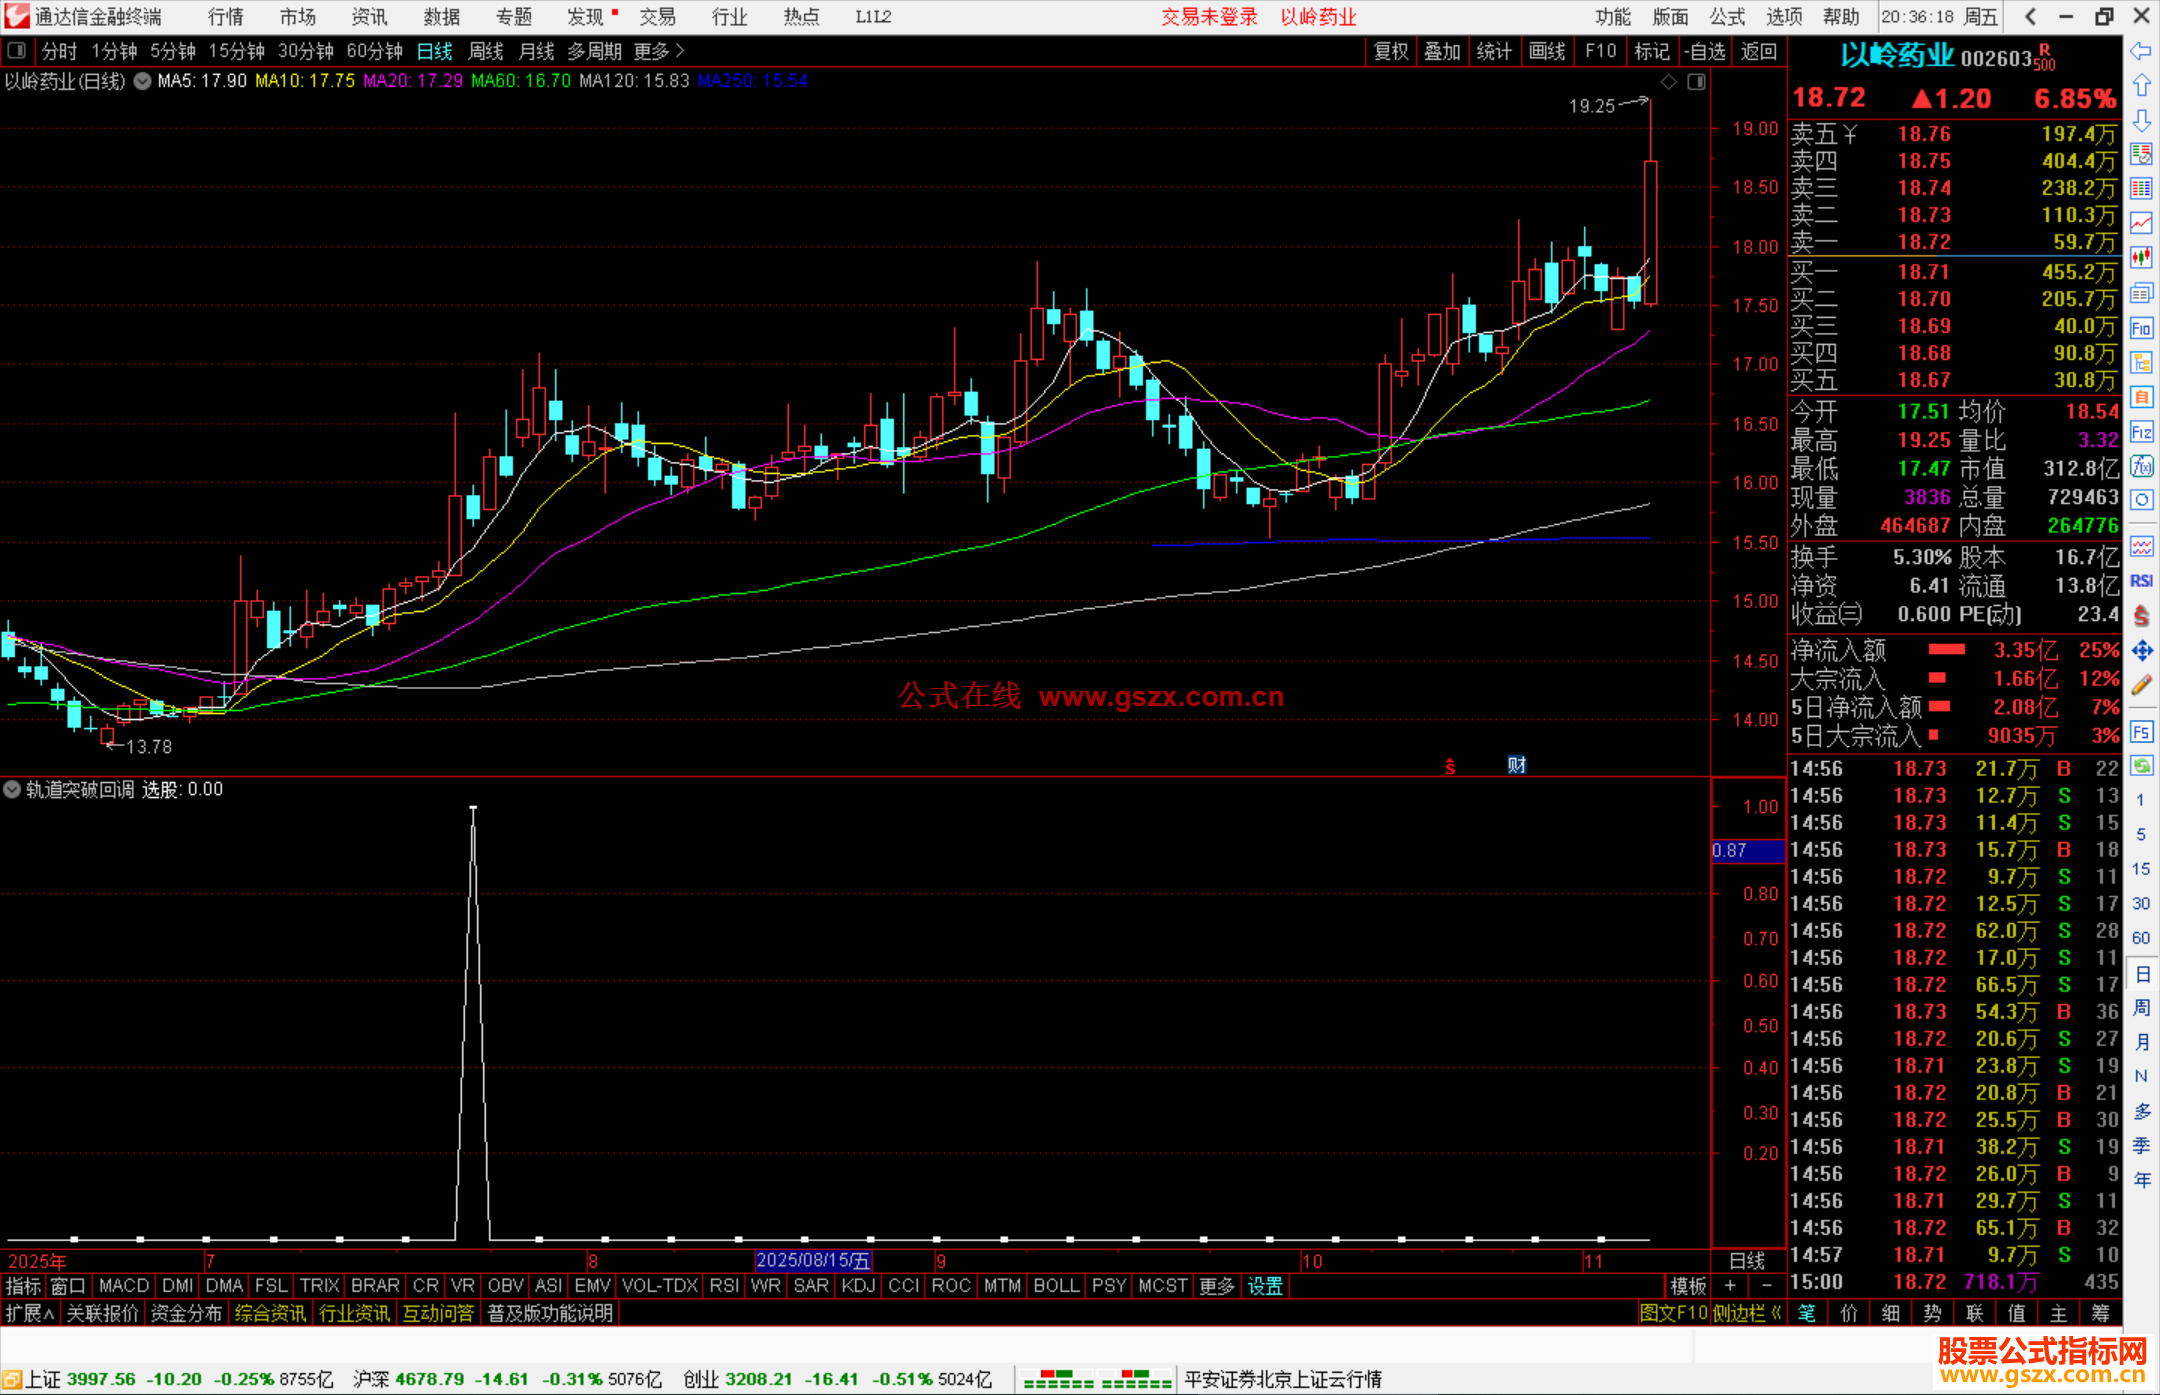This screenshot has width=2160, height=1395.
Task: Toggle the MA indicator circle next to 以岭药业(日线)
Action: click(x=143, y=81)
